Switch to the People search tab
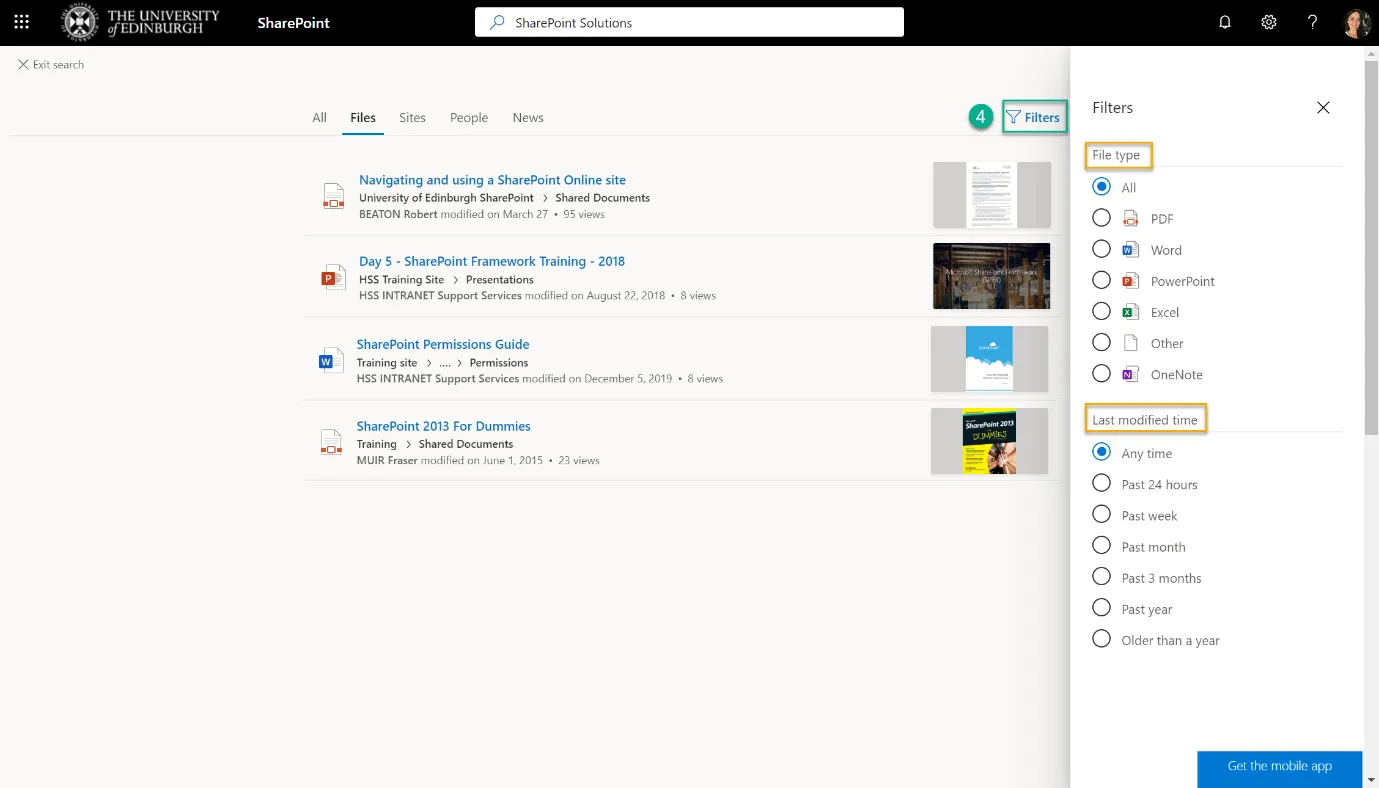1379x788 pixels. [469, 117]
